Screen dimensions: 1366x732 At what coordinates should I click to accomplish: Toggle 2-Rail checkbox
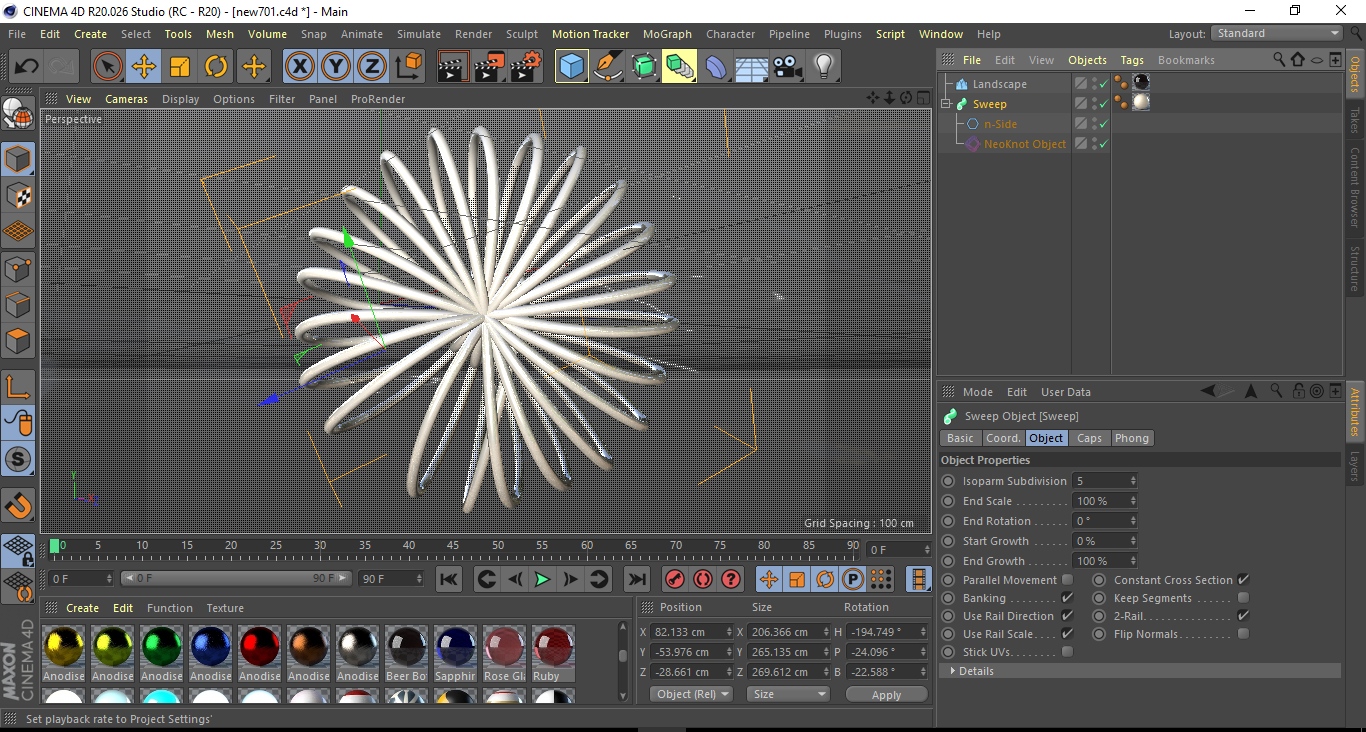pyautogui.click(x=1243, y=616)
